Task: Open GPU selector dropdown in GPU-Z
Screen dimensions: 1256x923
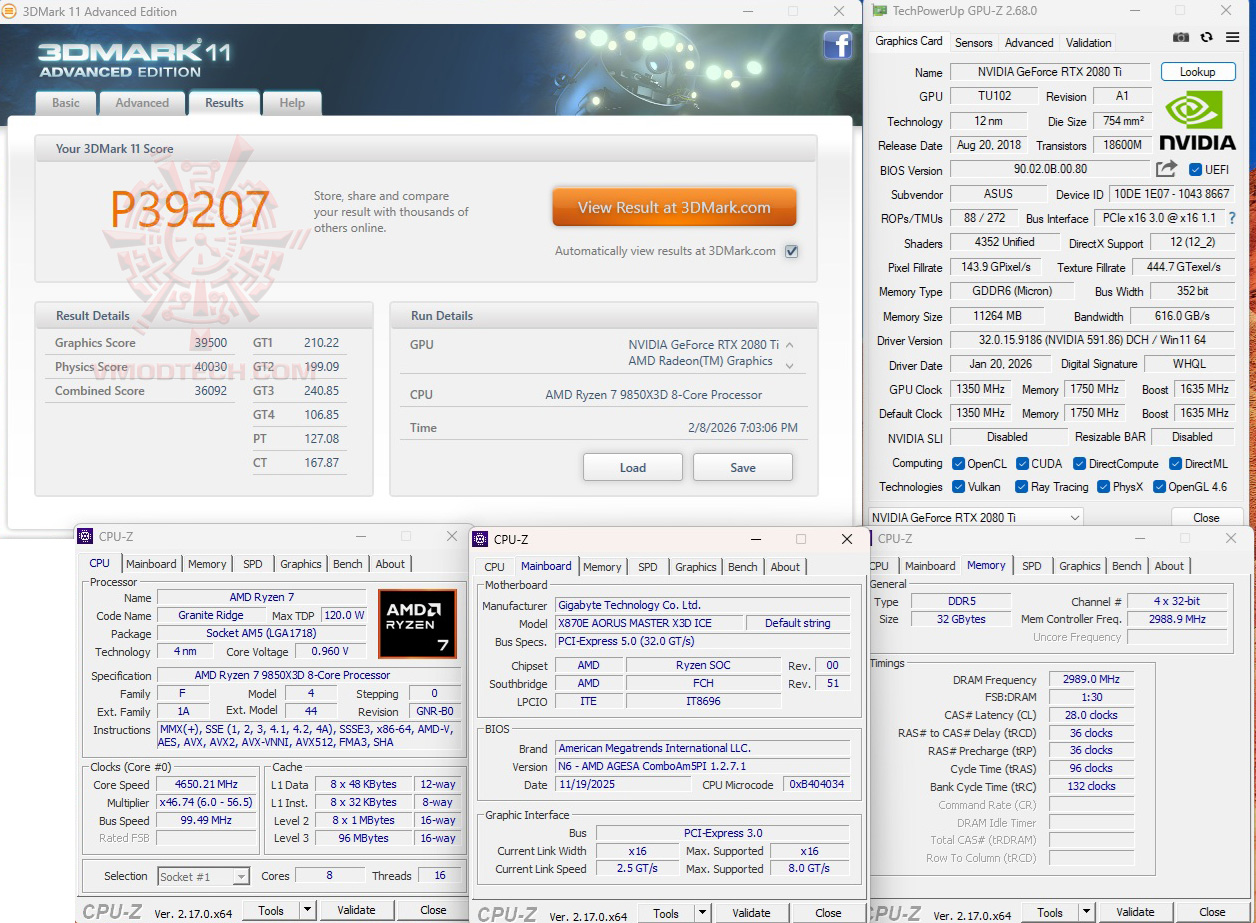Action: click(x=976, y=517)
